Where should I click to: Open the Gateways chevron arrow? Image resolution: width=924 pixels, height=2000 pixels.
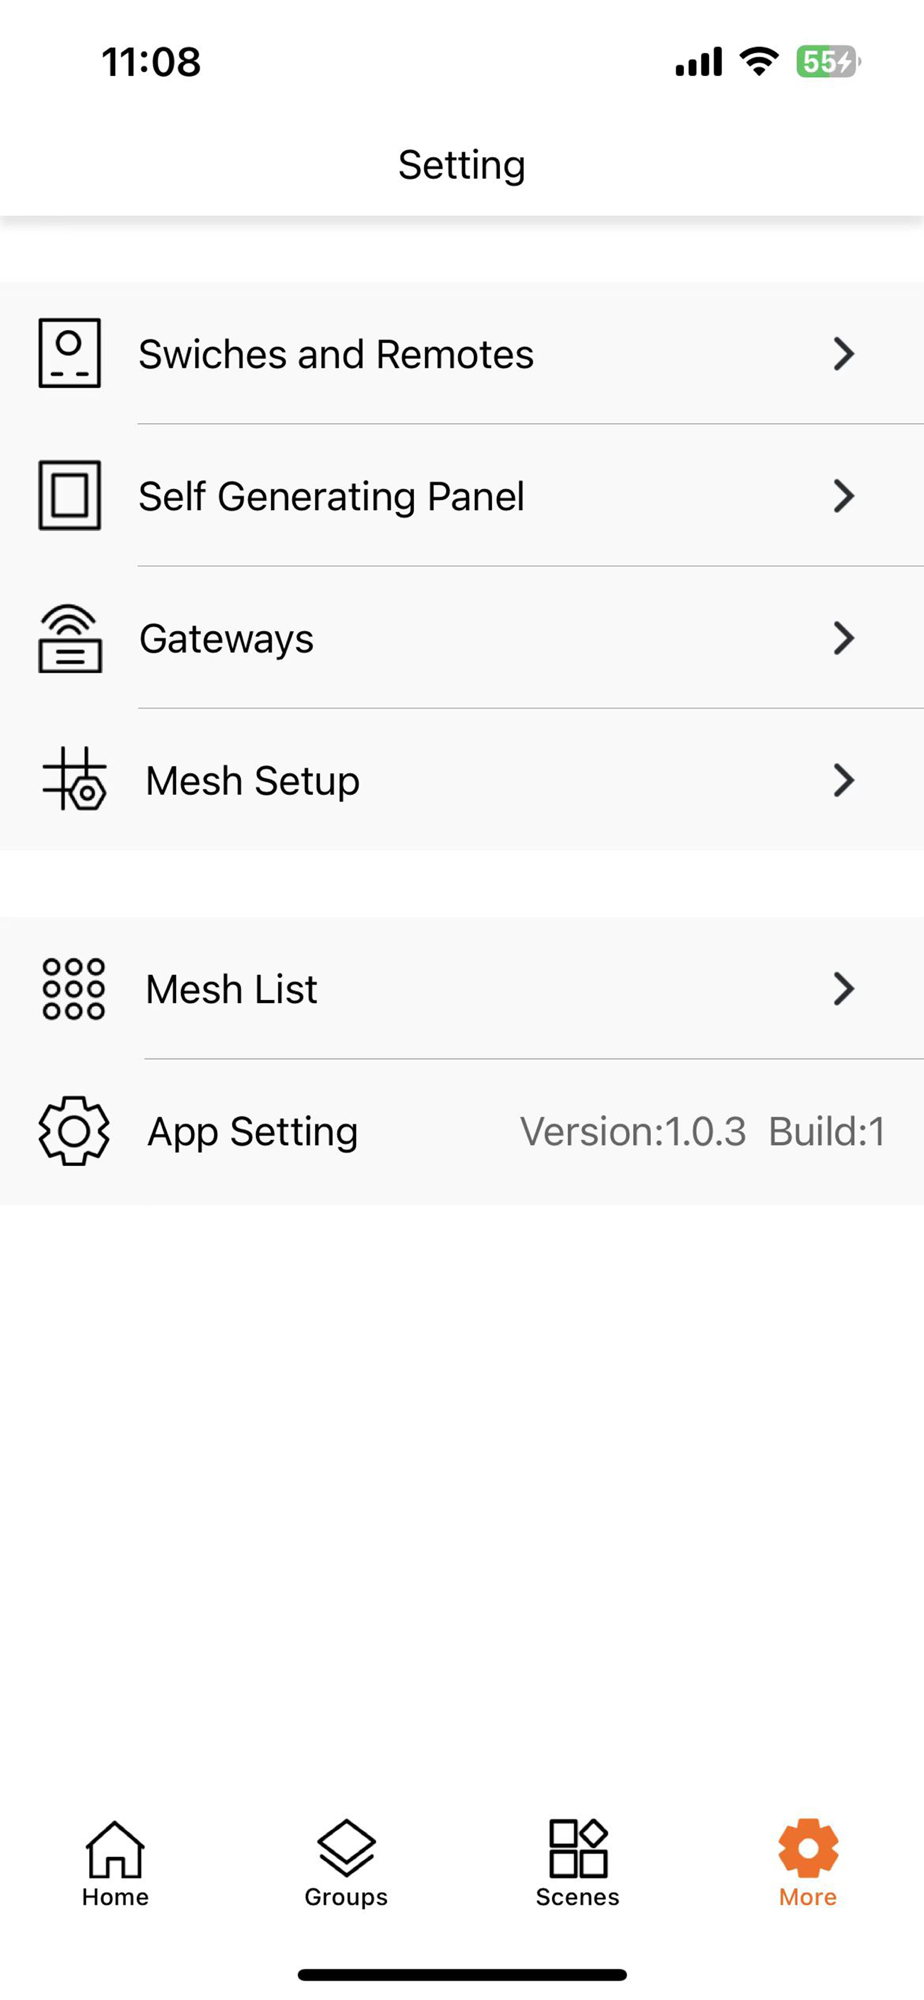844,638
